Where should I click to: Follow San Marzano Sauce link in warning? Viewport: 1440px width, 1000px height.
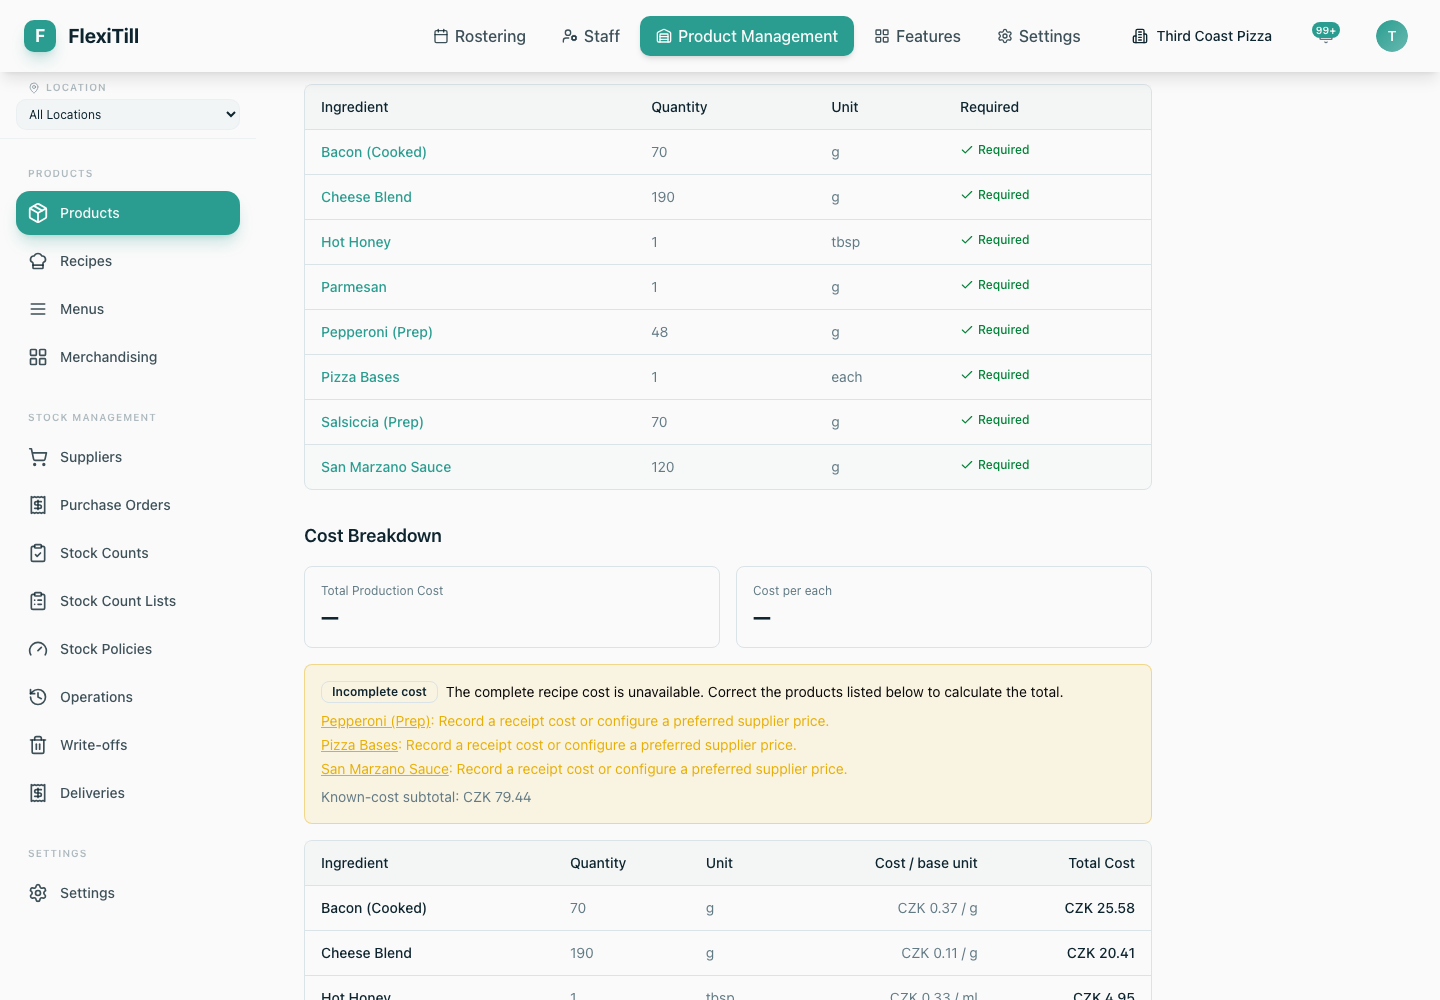(x=385, y=769)
